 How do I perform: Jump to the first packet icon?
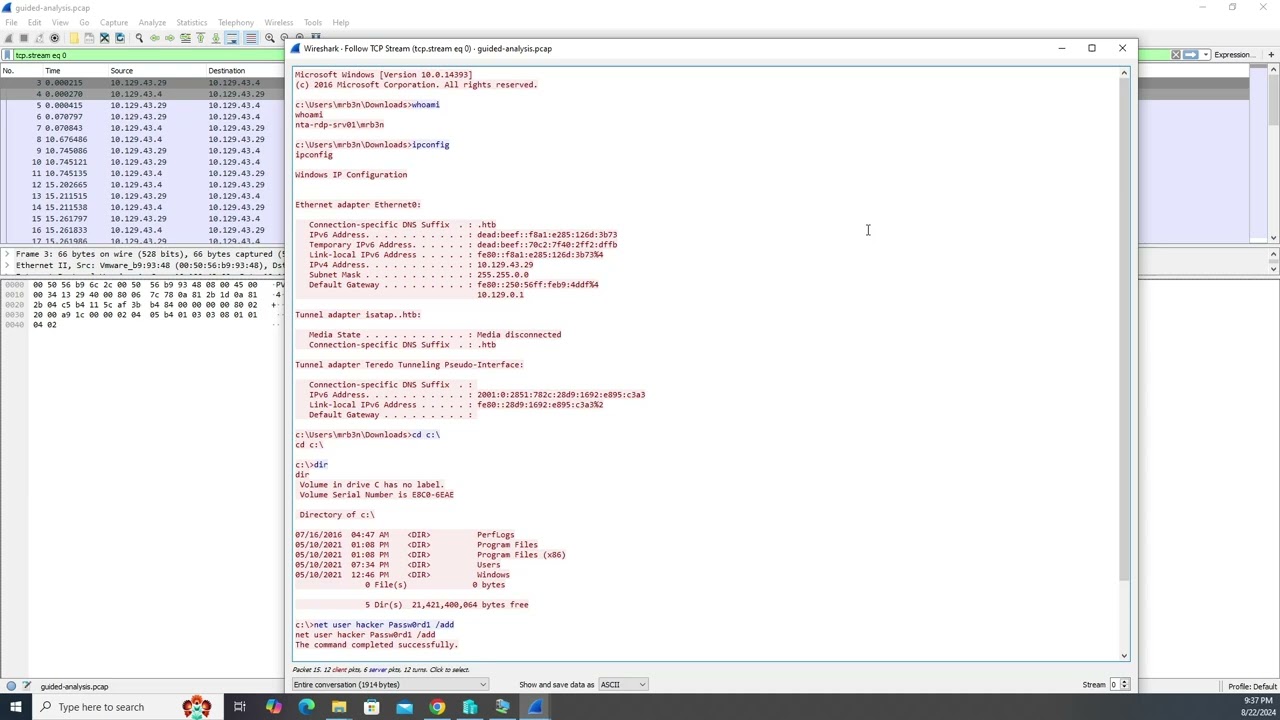pyautogui.click(x=200, y=38)
